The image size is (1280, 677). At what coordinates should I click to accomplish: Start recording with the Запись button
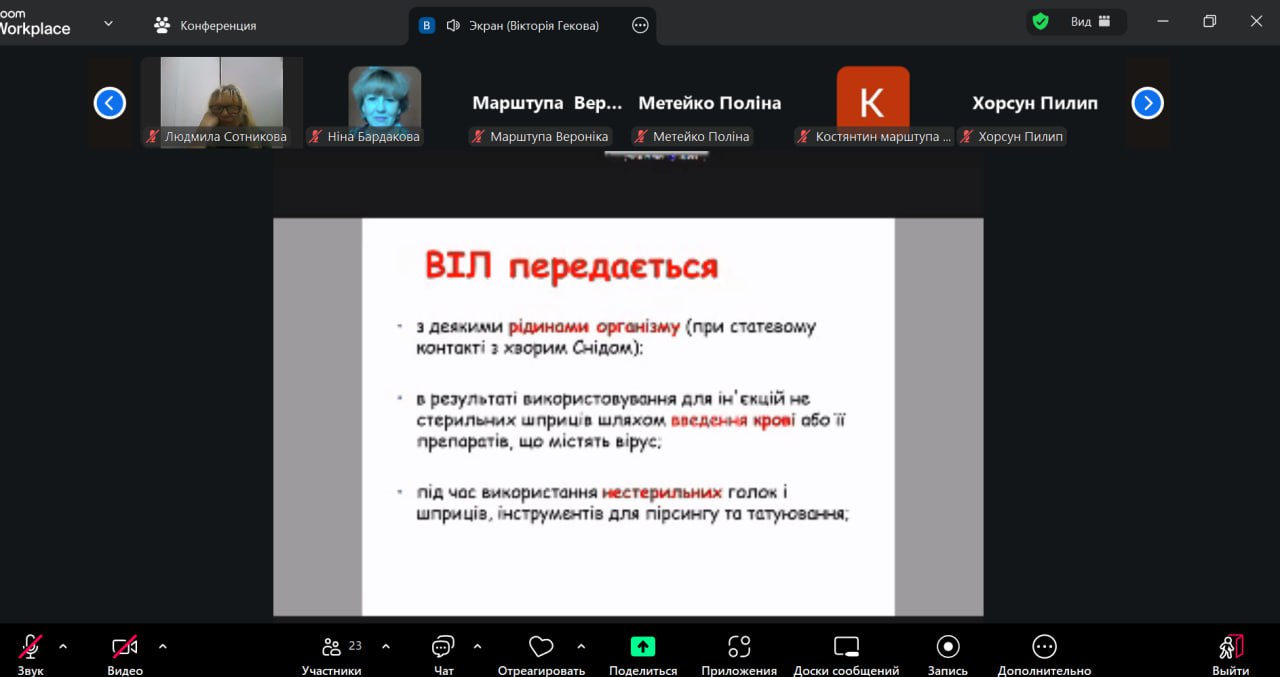click(948, 647)
